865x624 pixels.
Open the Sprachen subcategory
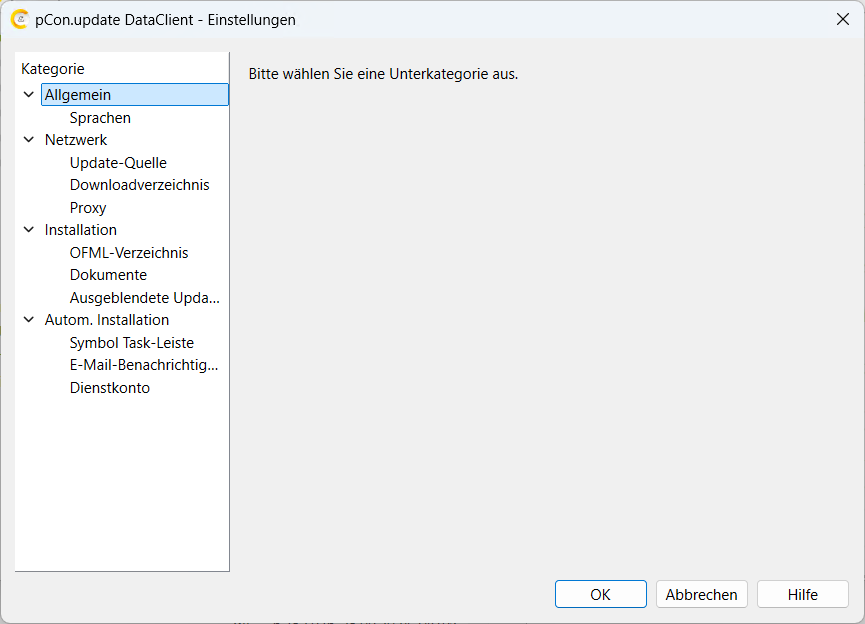tap(100, 118)
